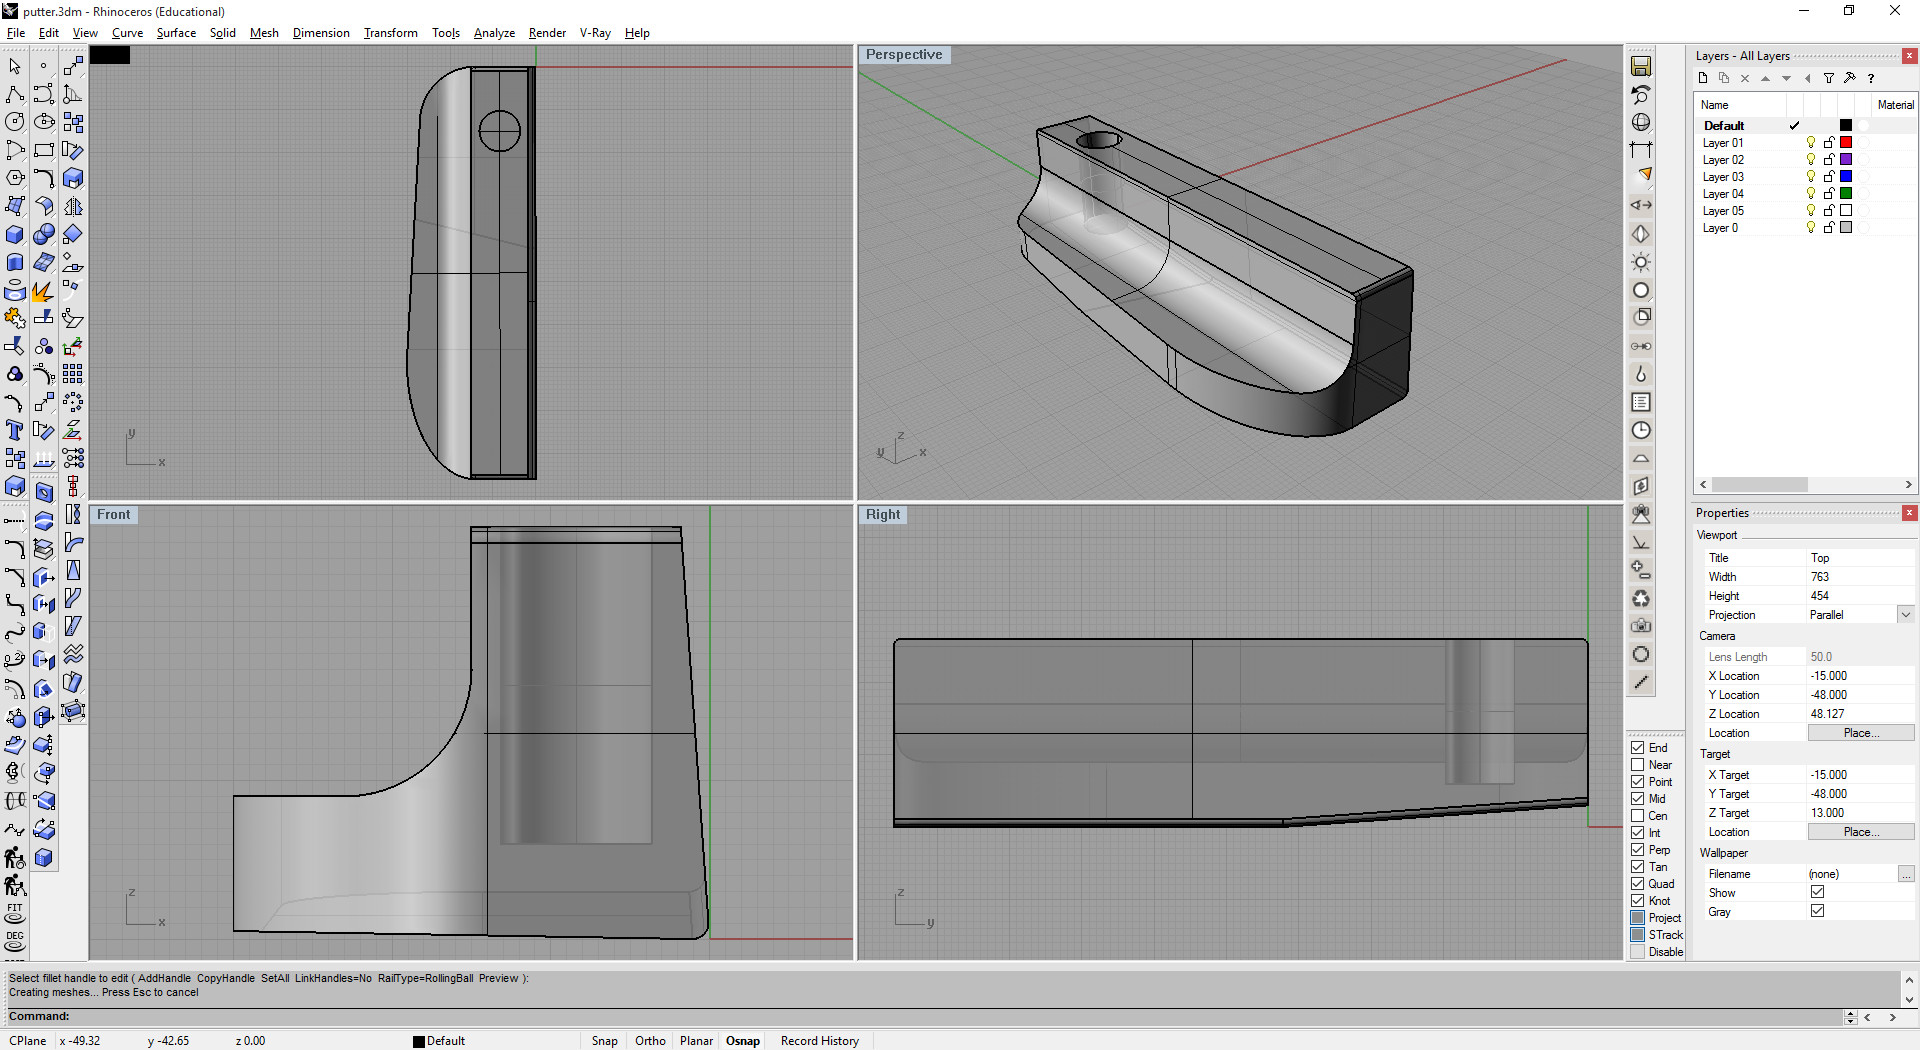Click the Place button for camera location

pyautogui.click(x=1860, y=733)
